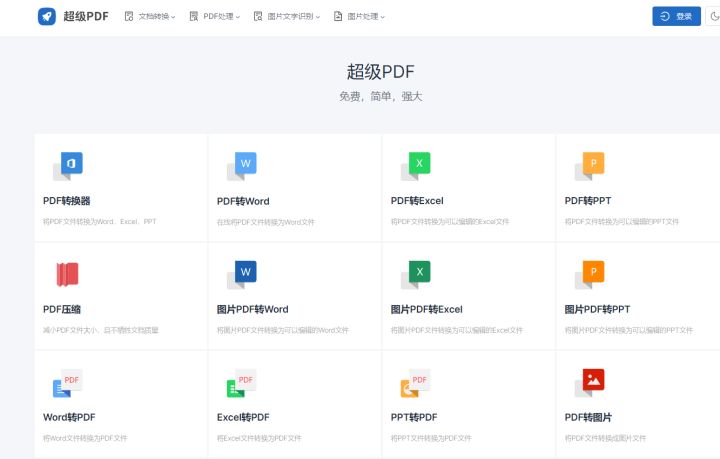Click the red picture icon above PDF转图片

(x=590, y=383)
